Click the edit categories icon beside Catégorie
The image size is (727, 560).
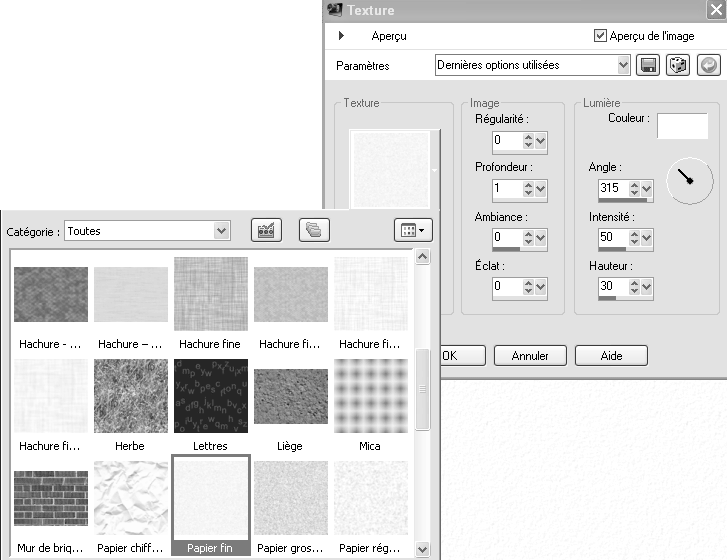pos(265,230)
